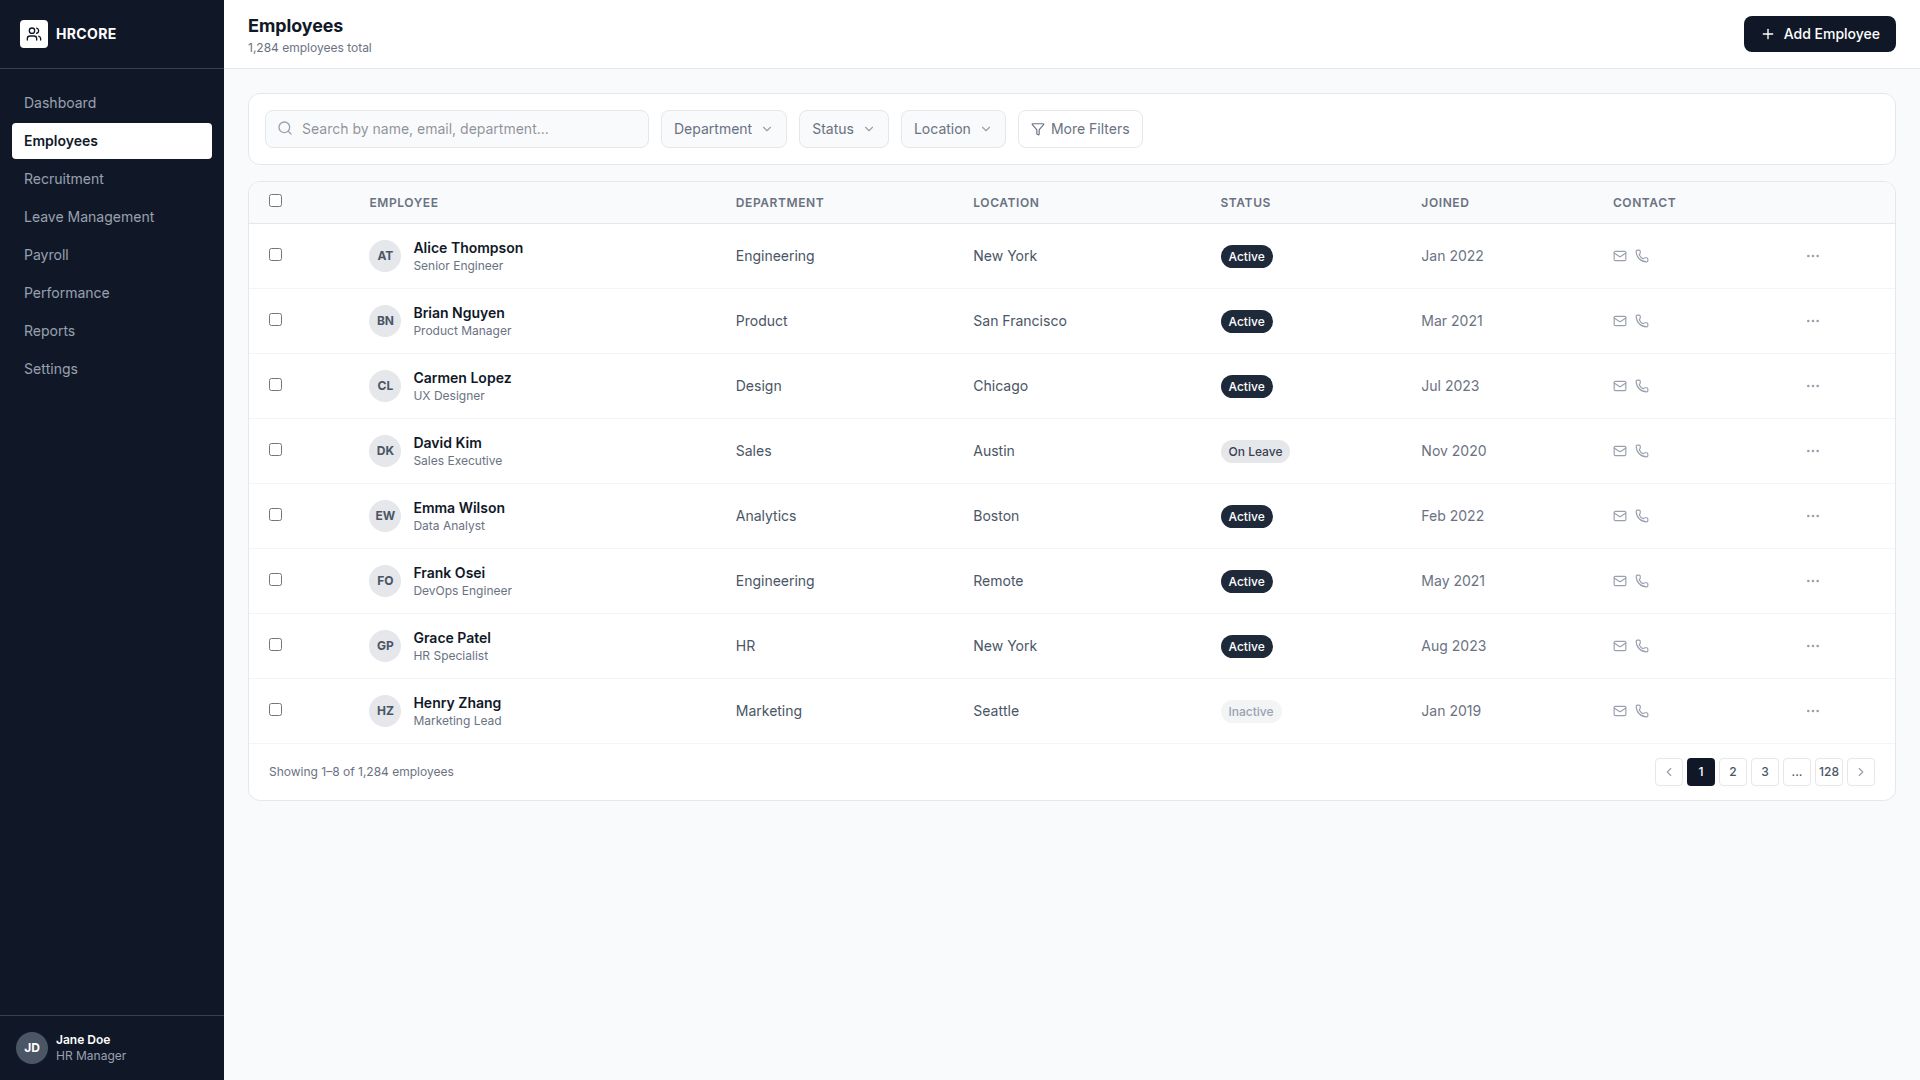Viewport: 1920px width, 1080px height.
Task: Open the three-dot actions menu for David Kim
Action: pyautogui.click(x=1813, y=451)
